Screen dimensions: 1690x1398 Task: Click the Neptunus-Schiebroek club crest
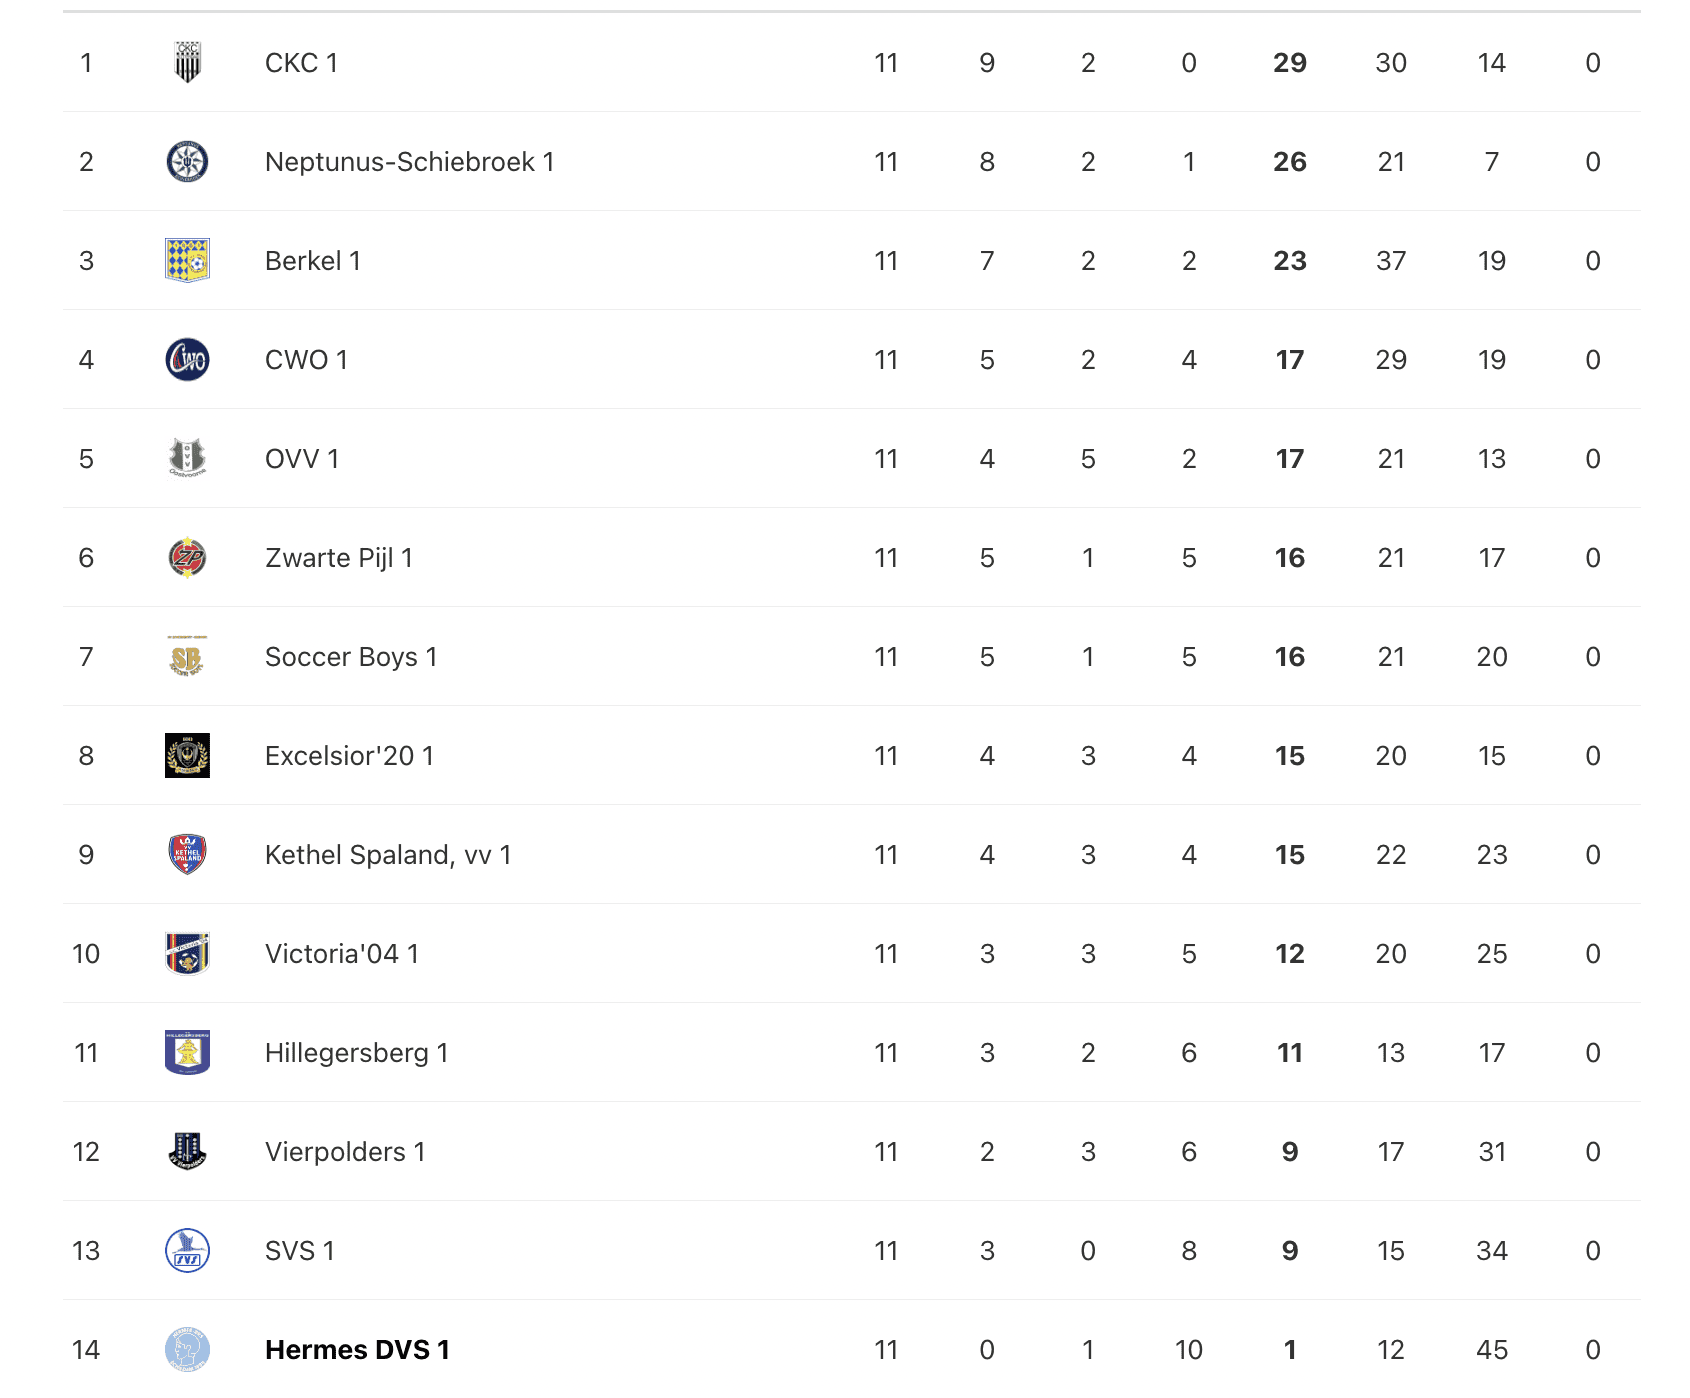187,162
